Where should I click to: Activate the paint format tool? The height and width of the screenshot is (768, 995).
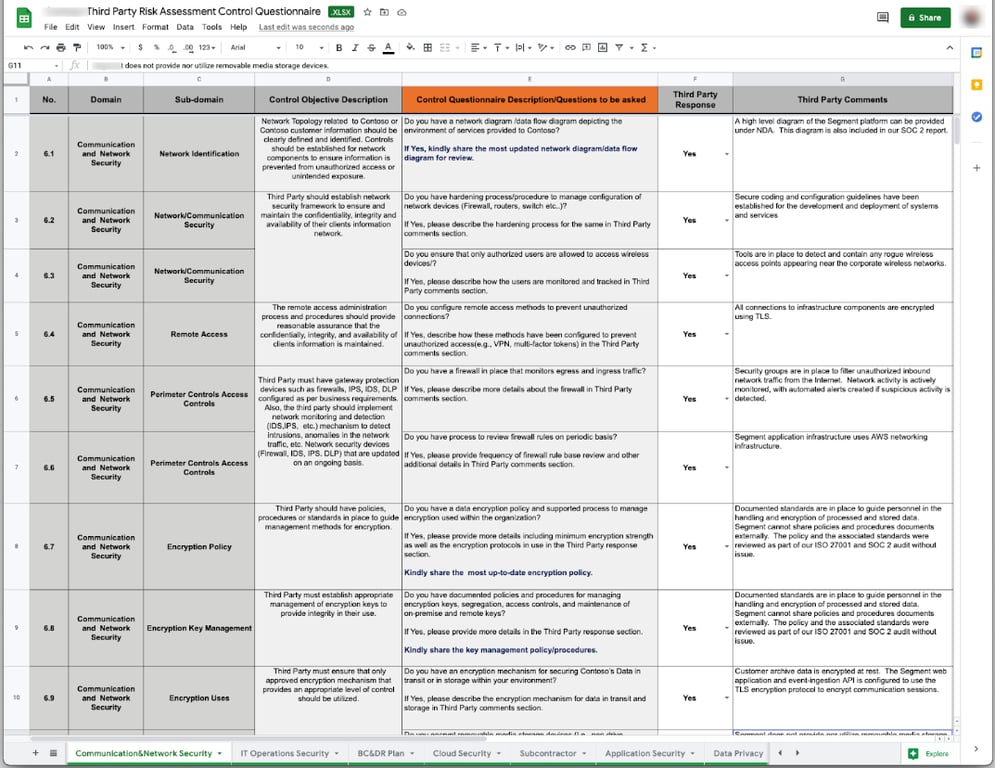[x=77, y=48]
